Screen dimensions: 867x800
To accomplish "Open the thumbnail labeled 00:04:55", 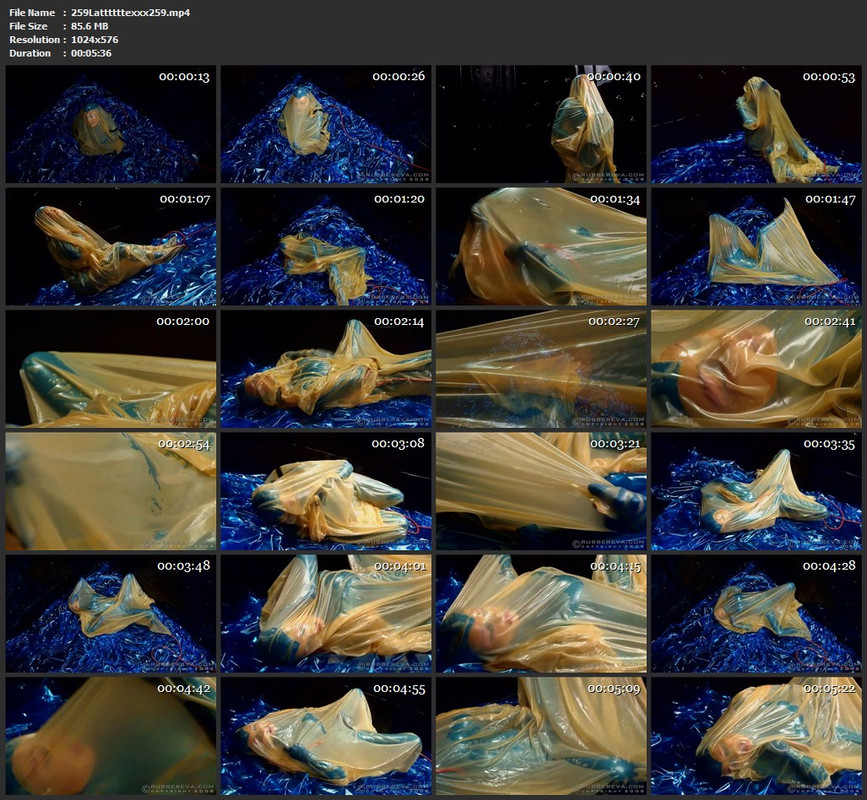I will [326, 736].
